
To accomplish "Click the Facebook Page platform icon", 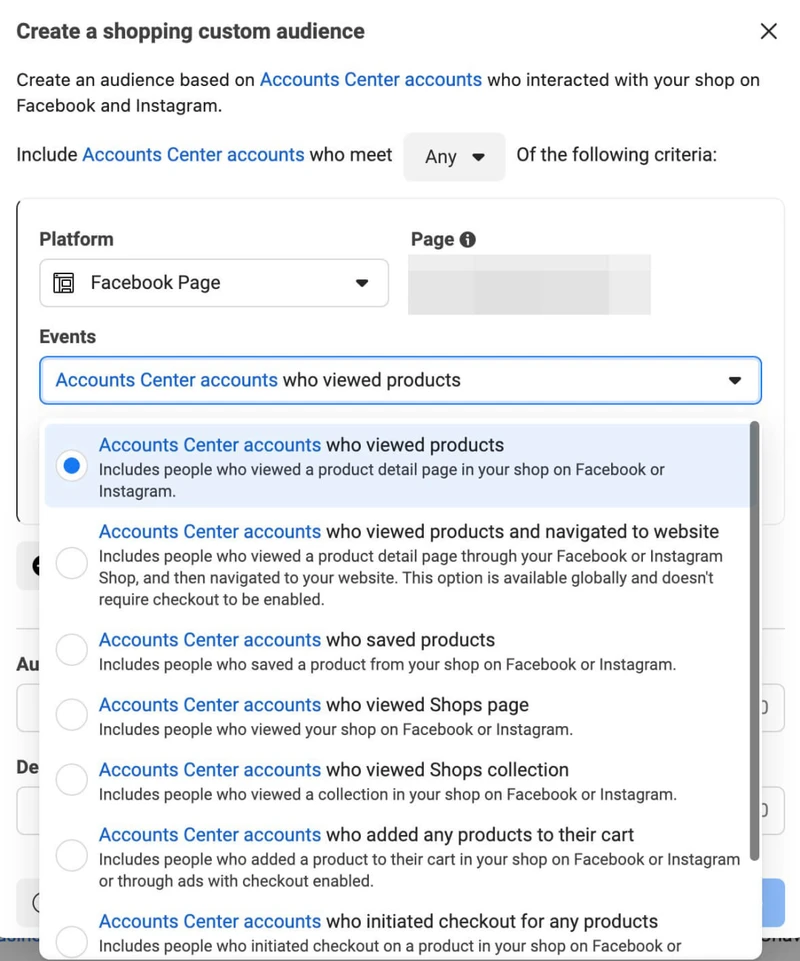I will coord(64,283).
